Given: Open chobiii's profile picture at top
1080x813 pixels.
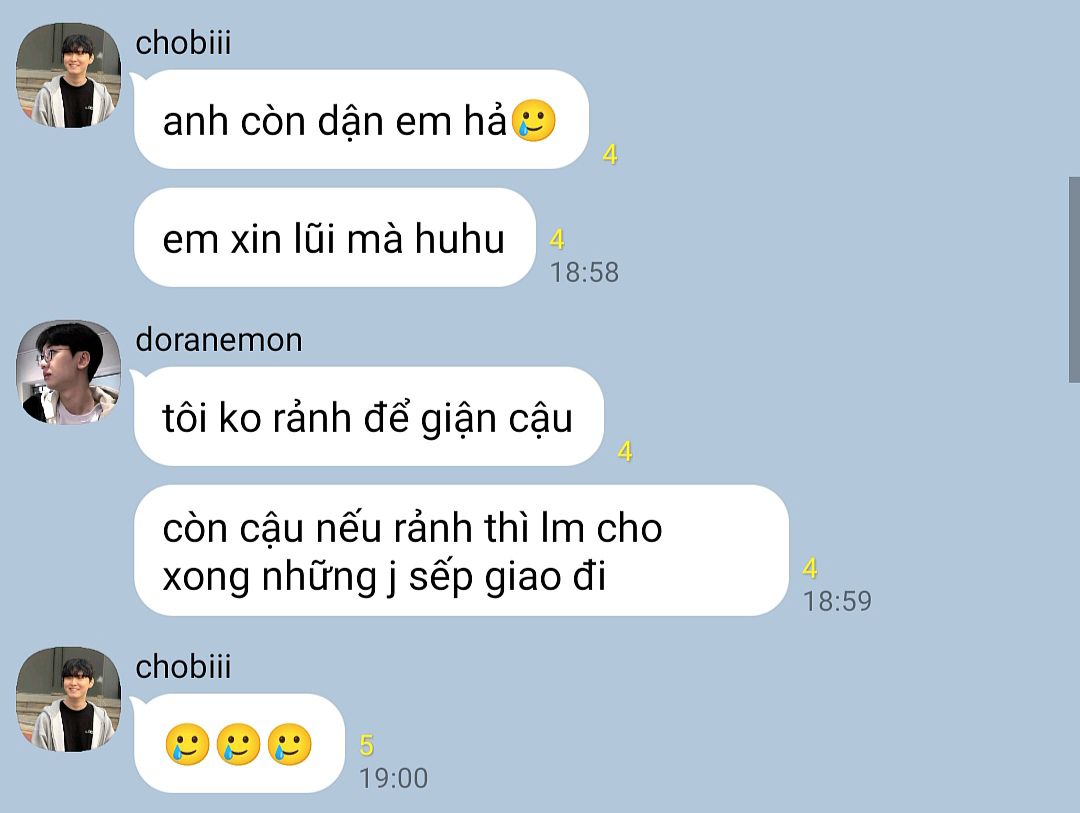Looking at the screenshot, I should pos(68,76).
